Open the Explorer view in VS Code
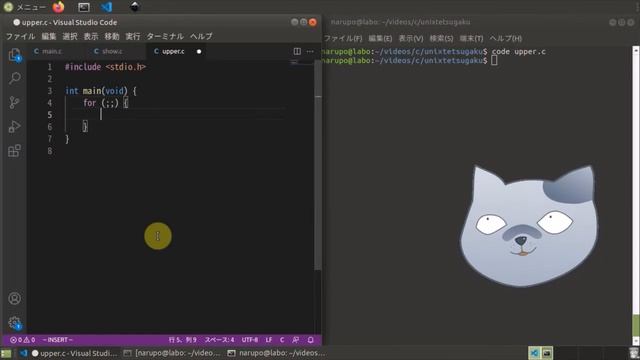This screenshot has width=640, height=360. (15, 55)
